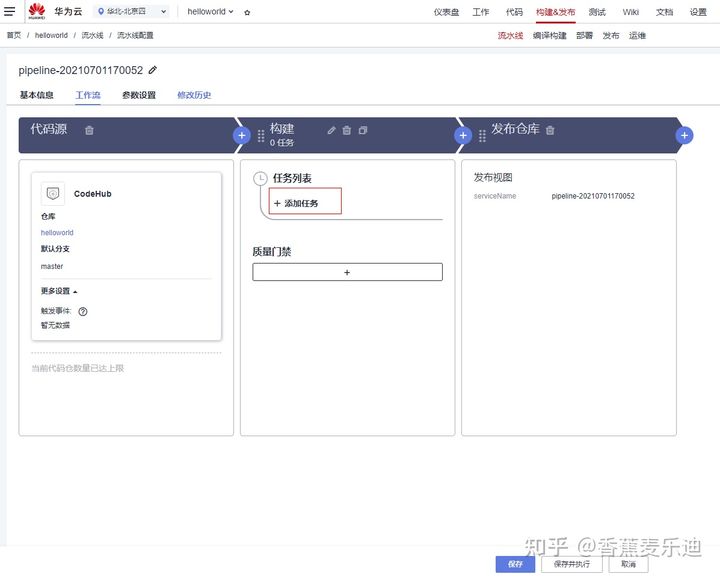The image size is (720, 577).
Task: Click the 保存 button
Action: 515,564
